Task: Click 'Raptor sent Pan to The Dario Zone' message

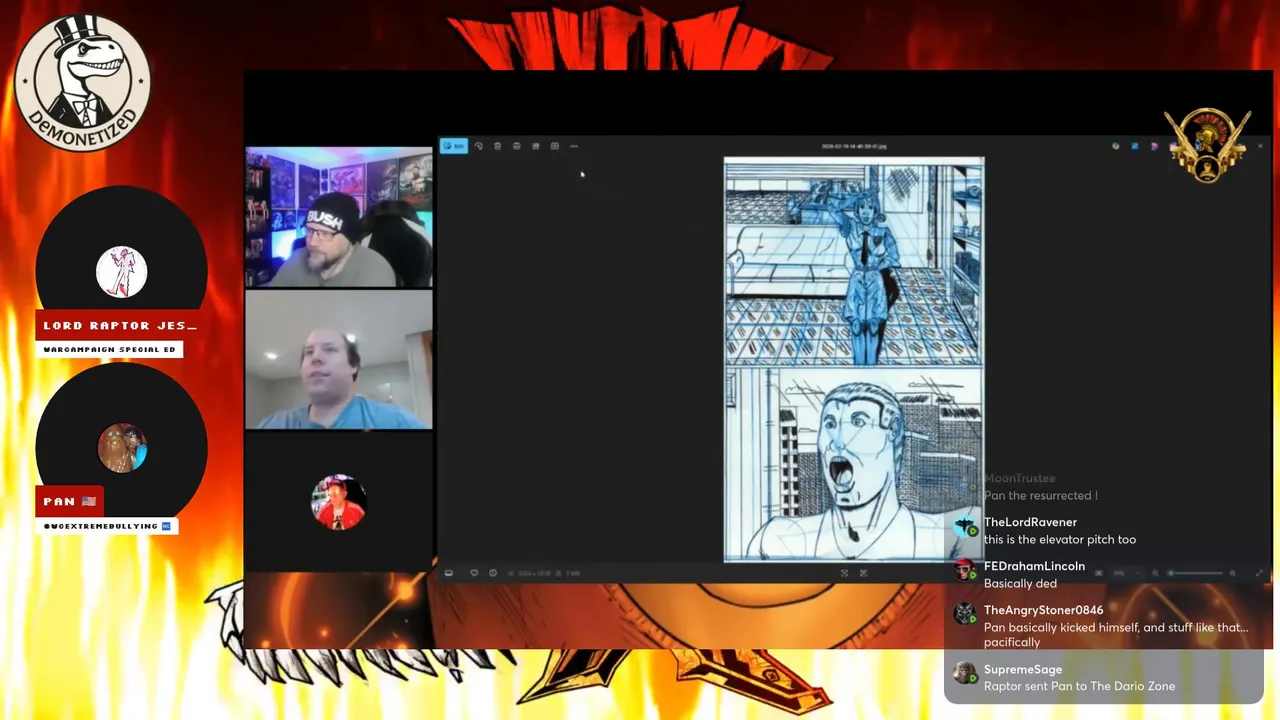Action: tap(1079, 686)
